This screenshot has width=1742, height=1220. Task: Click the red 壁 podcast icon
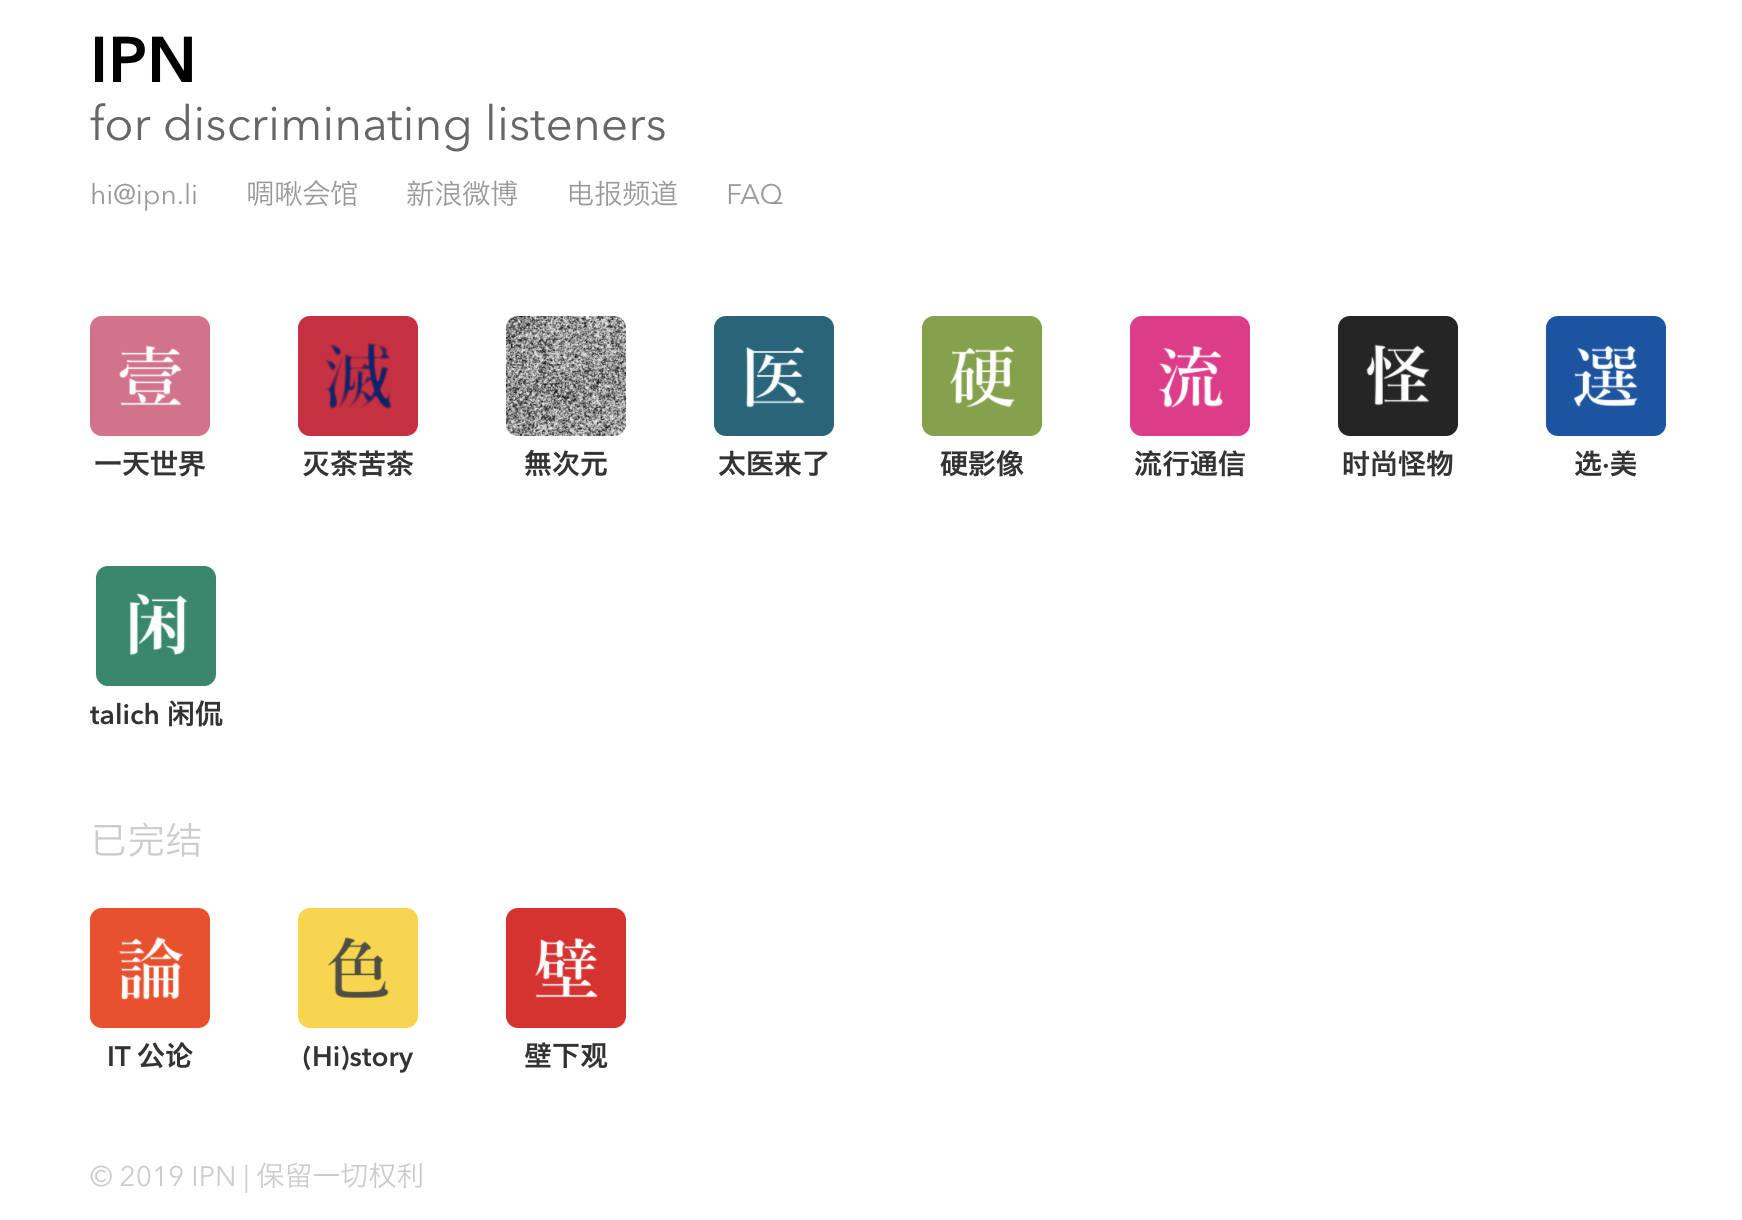566,968
